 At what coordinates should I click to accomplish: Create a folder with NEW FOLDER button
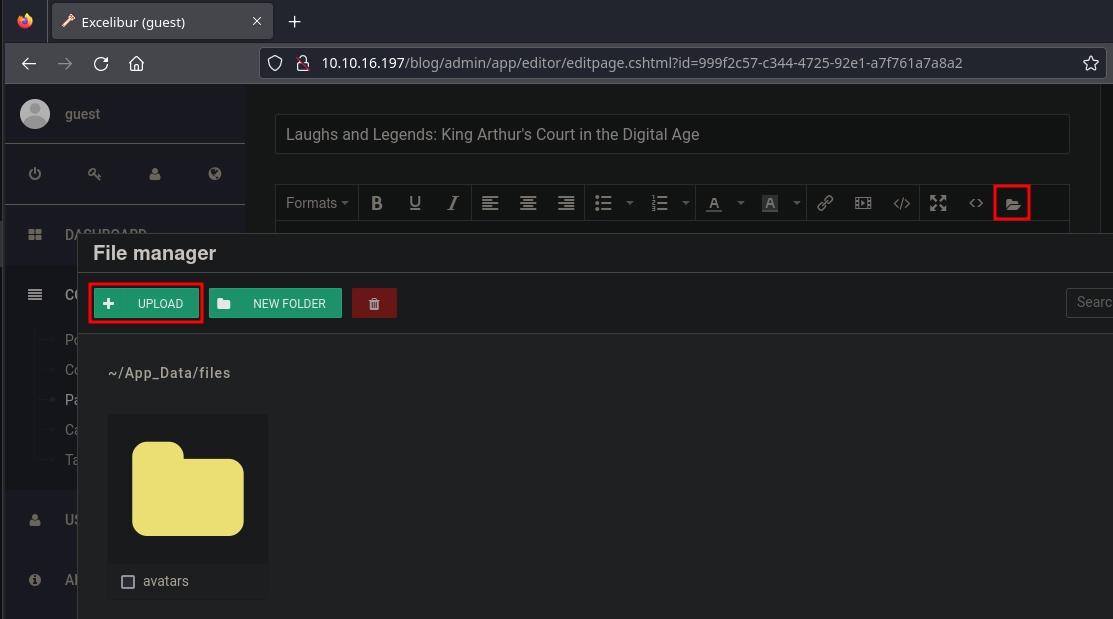[275, 302]
